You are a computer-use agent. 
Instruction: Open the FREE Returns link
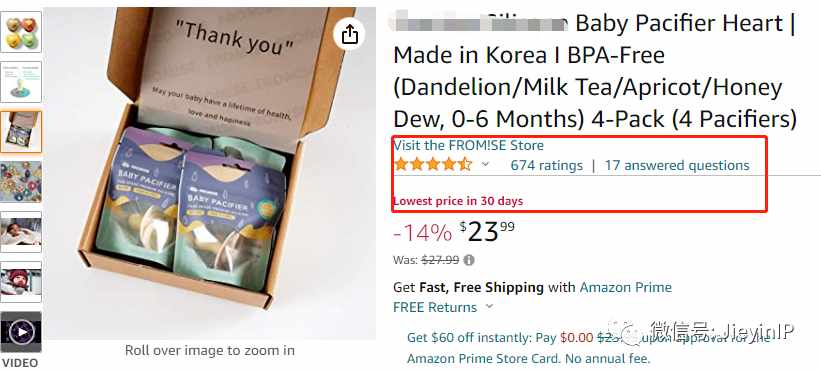pyautogui.click(x=435, y=307)
